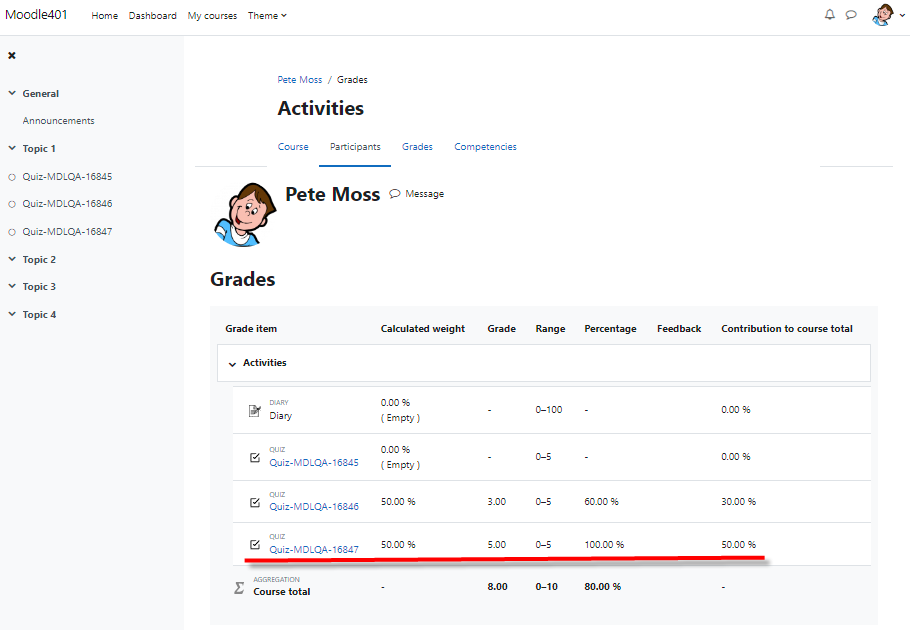The height and width of the screenshot is (630, 910).
Task: Click the sigma aggregation icon
Action: point(239,588)
